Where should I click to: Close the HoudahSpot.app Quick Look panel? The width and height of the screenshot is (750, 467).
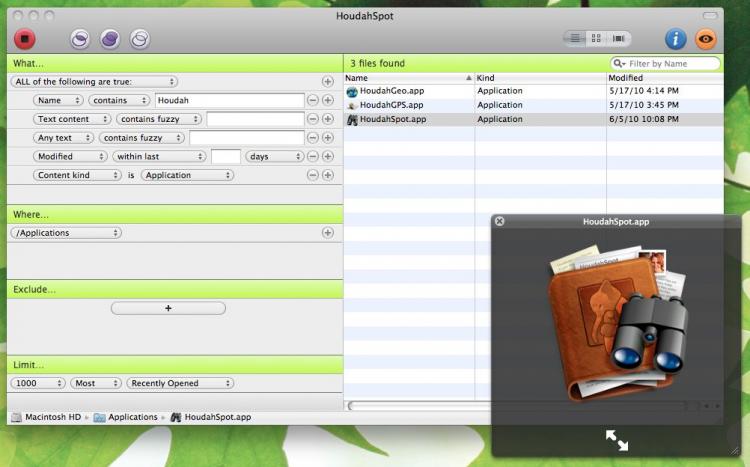[499, 221]
